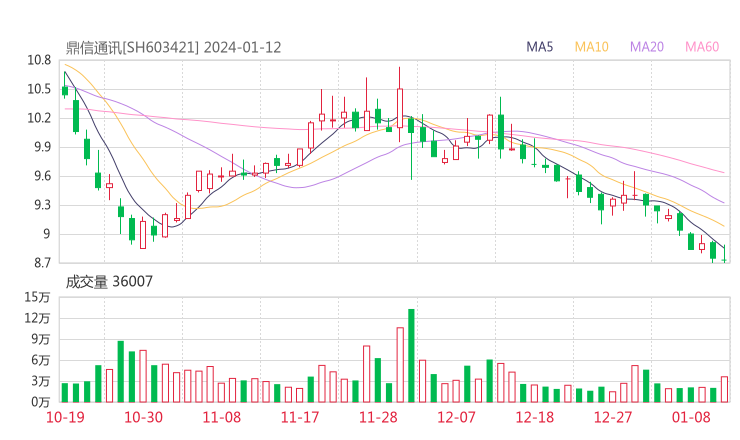This screenshot has height=440, width=740.
Task: Click the 9.3 price axis label
Action: pos(42,205)
